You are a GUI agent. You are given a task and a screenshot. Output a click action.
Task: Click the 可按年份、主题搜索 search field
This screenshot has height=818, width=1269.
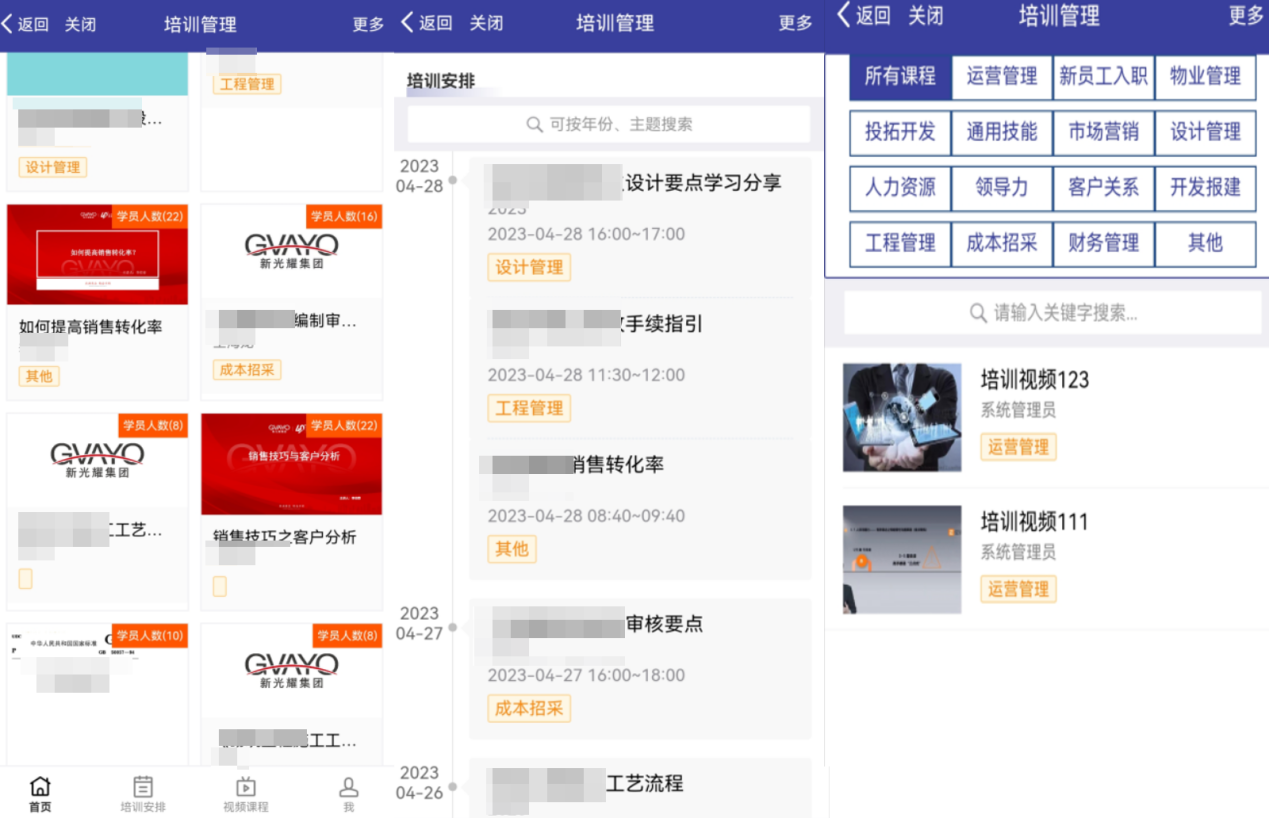(x=609, y=125)
